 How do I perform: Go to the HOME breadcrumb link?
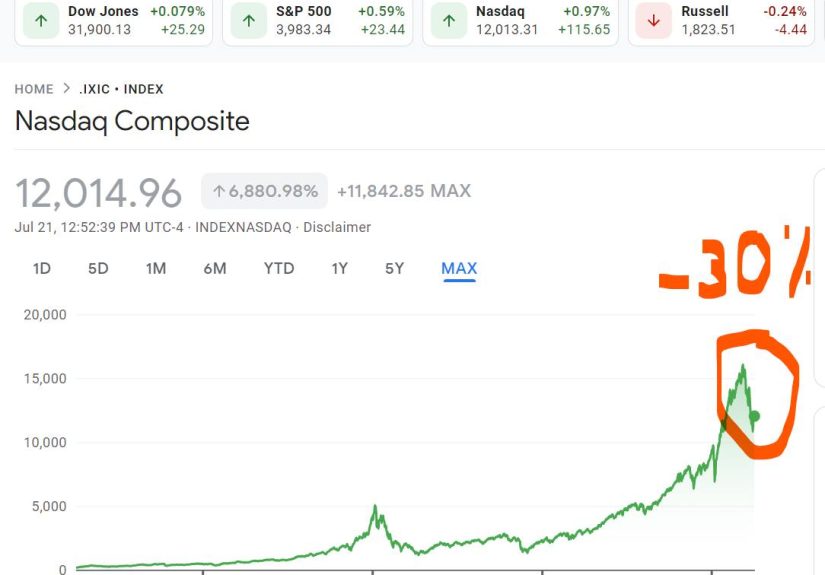click(x=34, y=89)
